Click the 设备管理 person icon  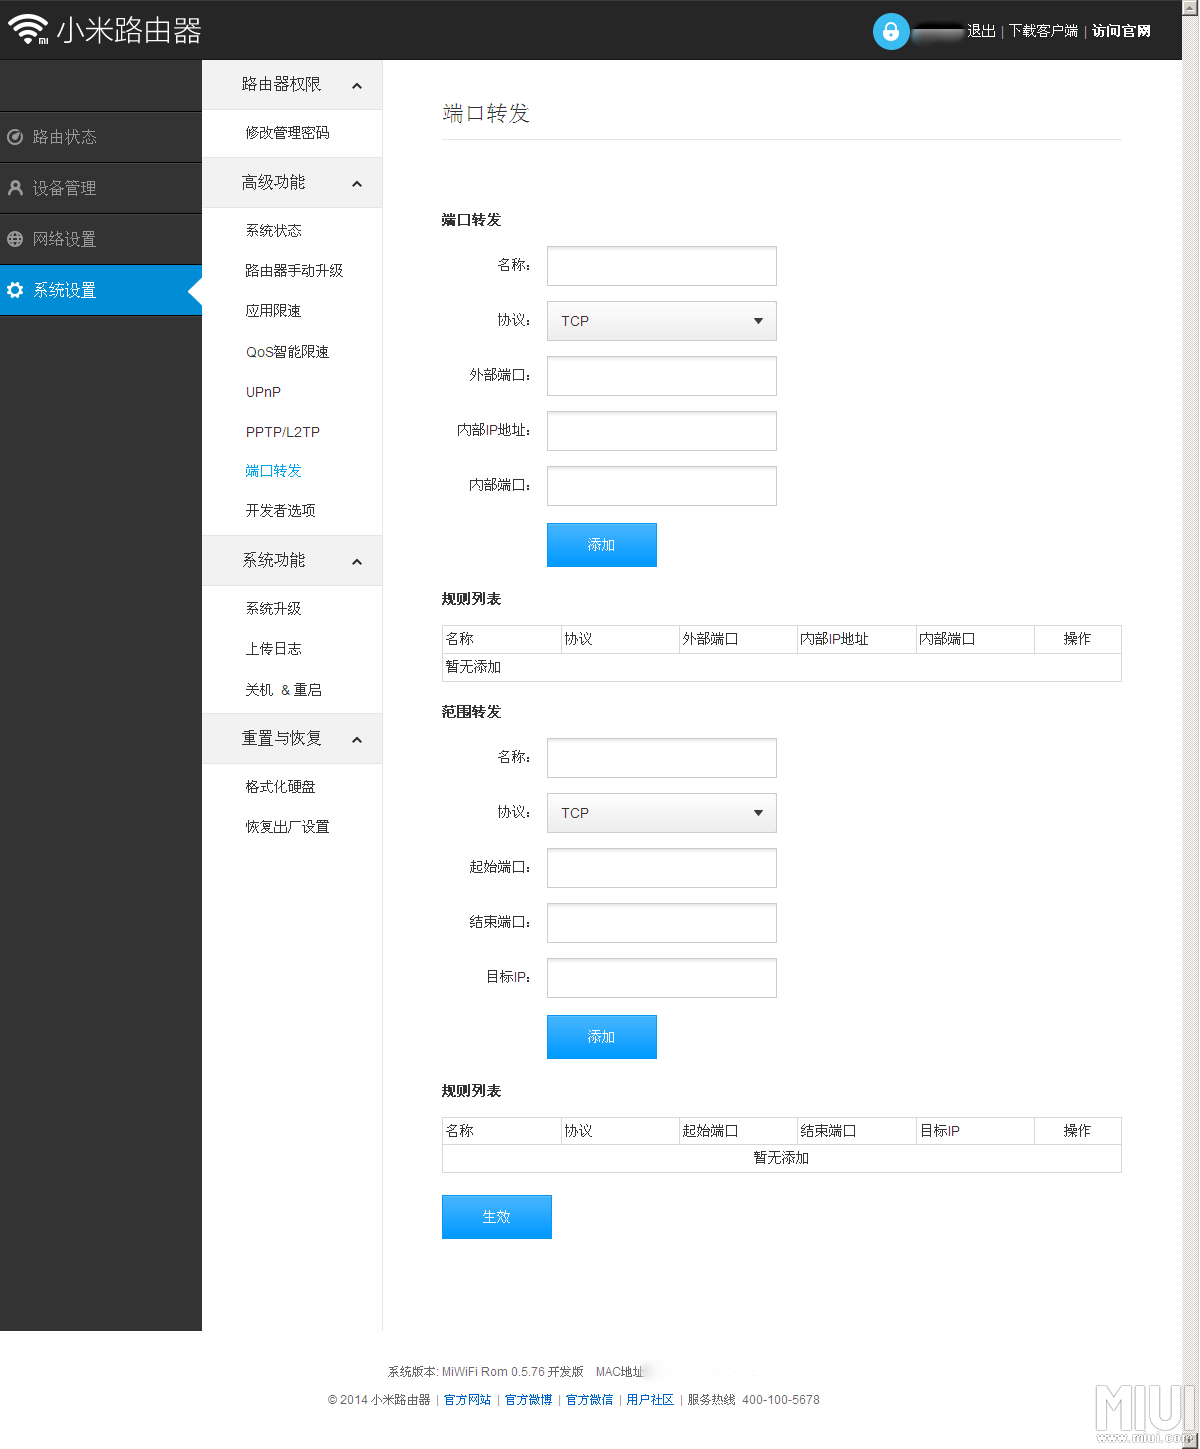tap(15, 188)
